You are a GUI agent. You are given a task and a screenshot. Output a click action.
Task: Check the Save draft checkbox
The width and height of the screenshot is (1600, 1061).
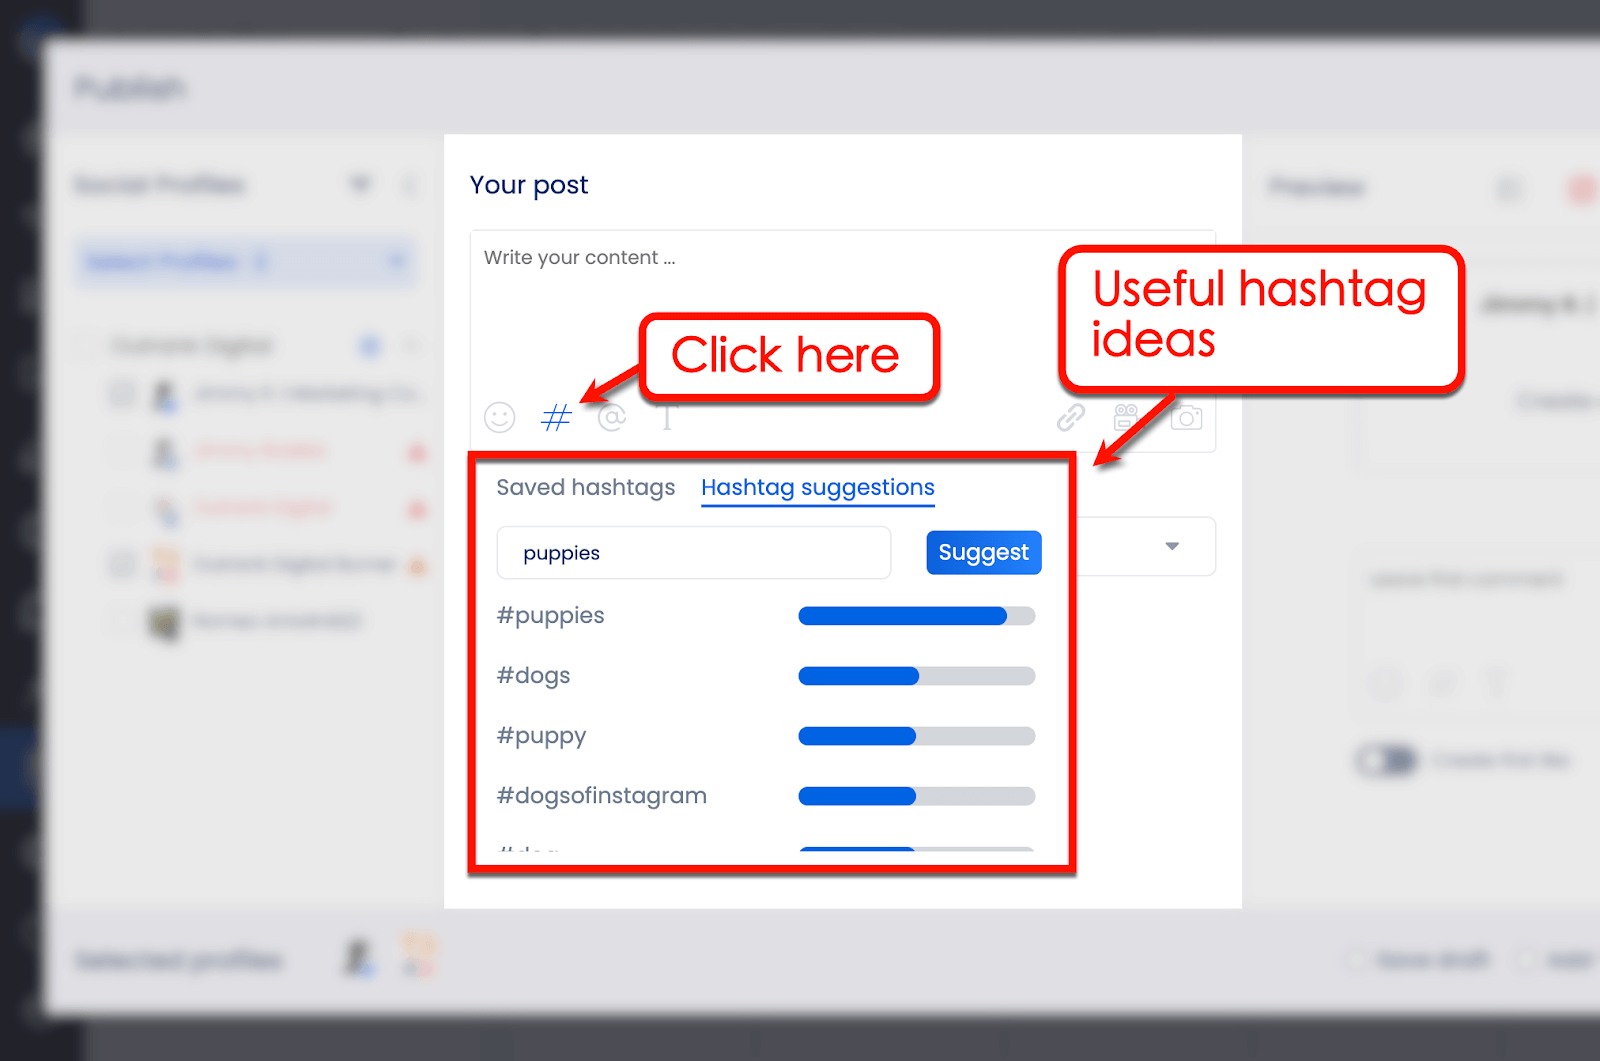coord(1356,960)
